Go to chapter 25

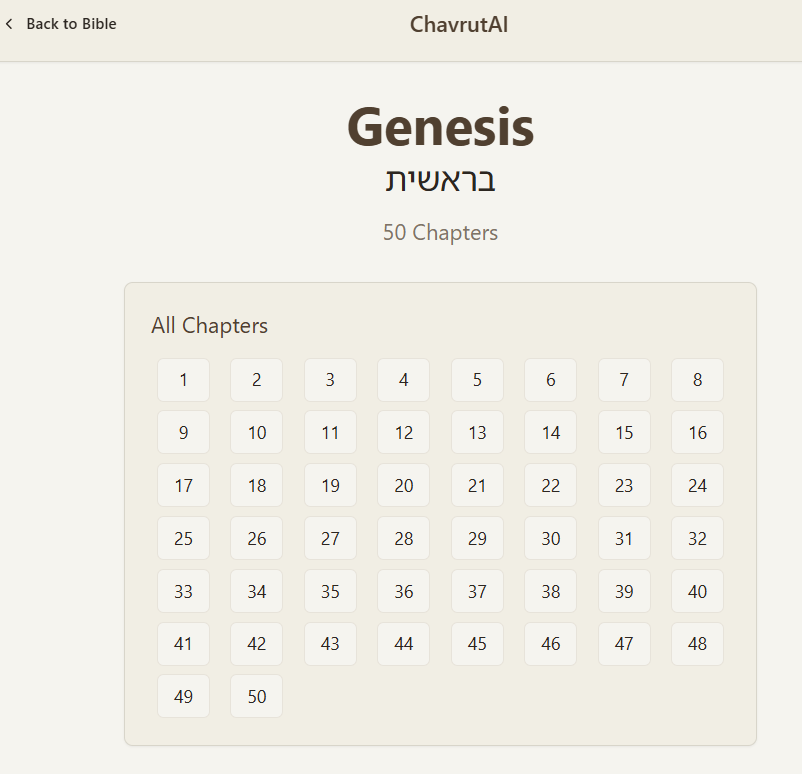183,538
